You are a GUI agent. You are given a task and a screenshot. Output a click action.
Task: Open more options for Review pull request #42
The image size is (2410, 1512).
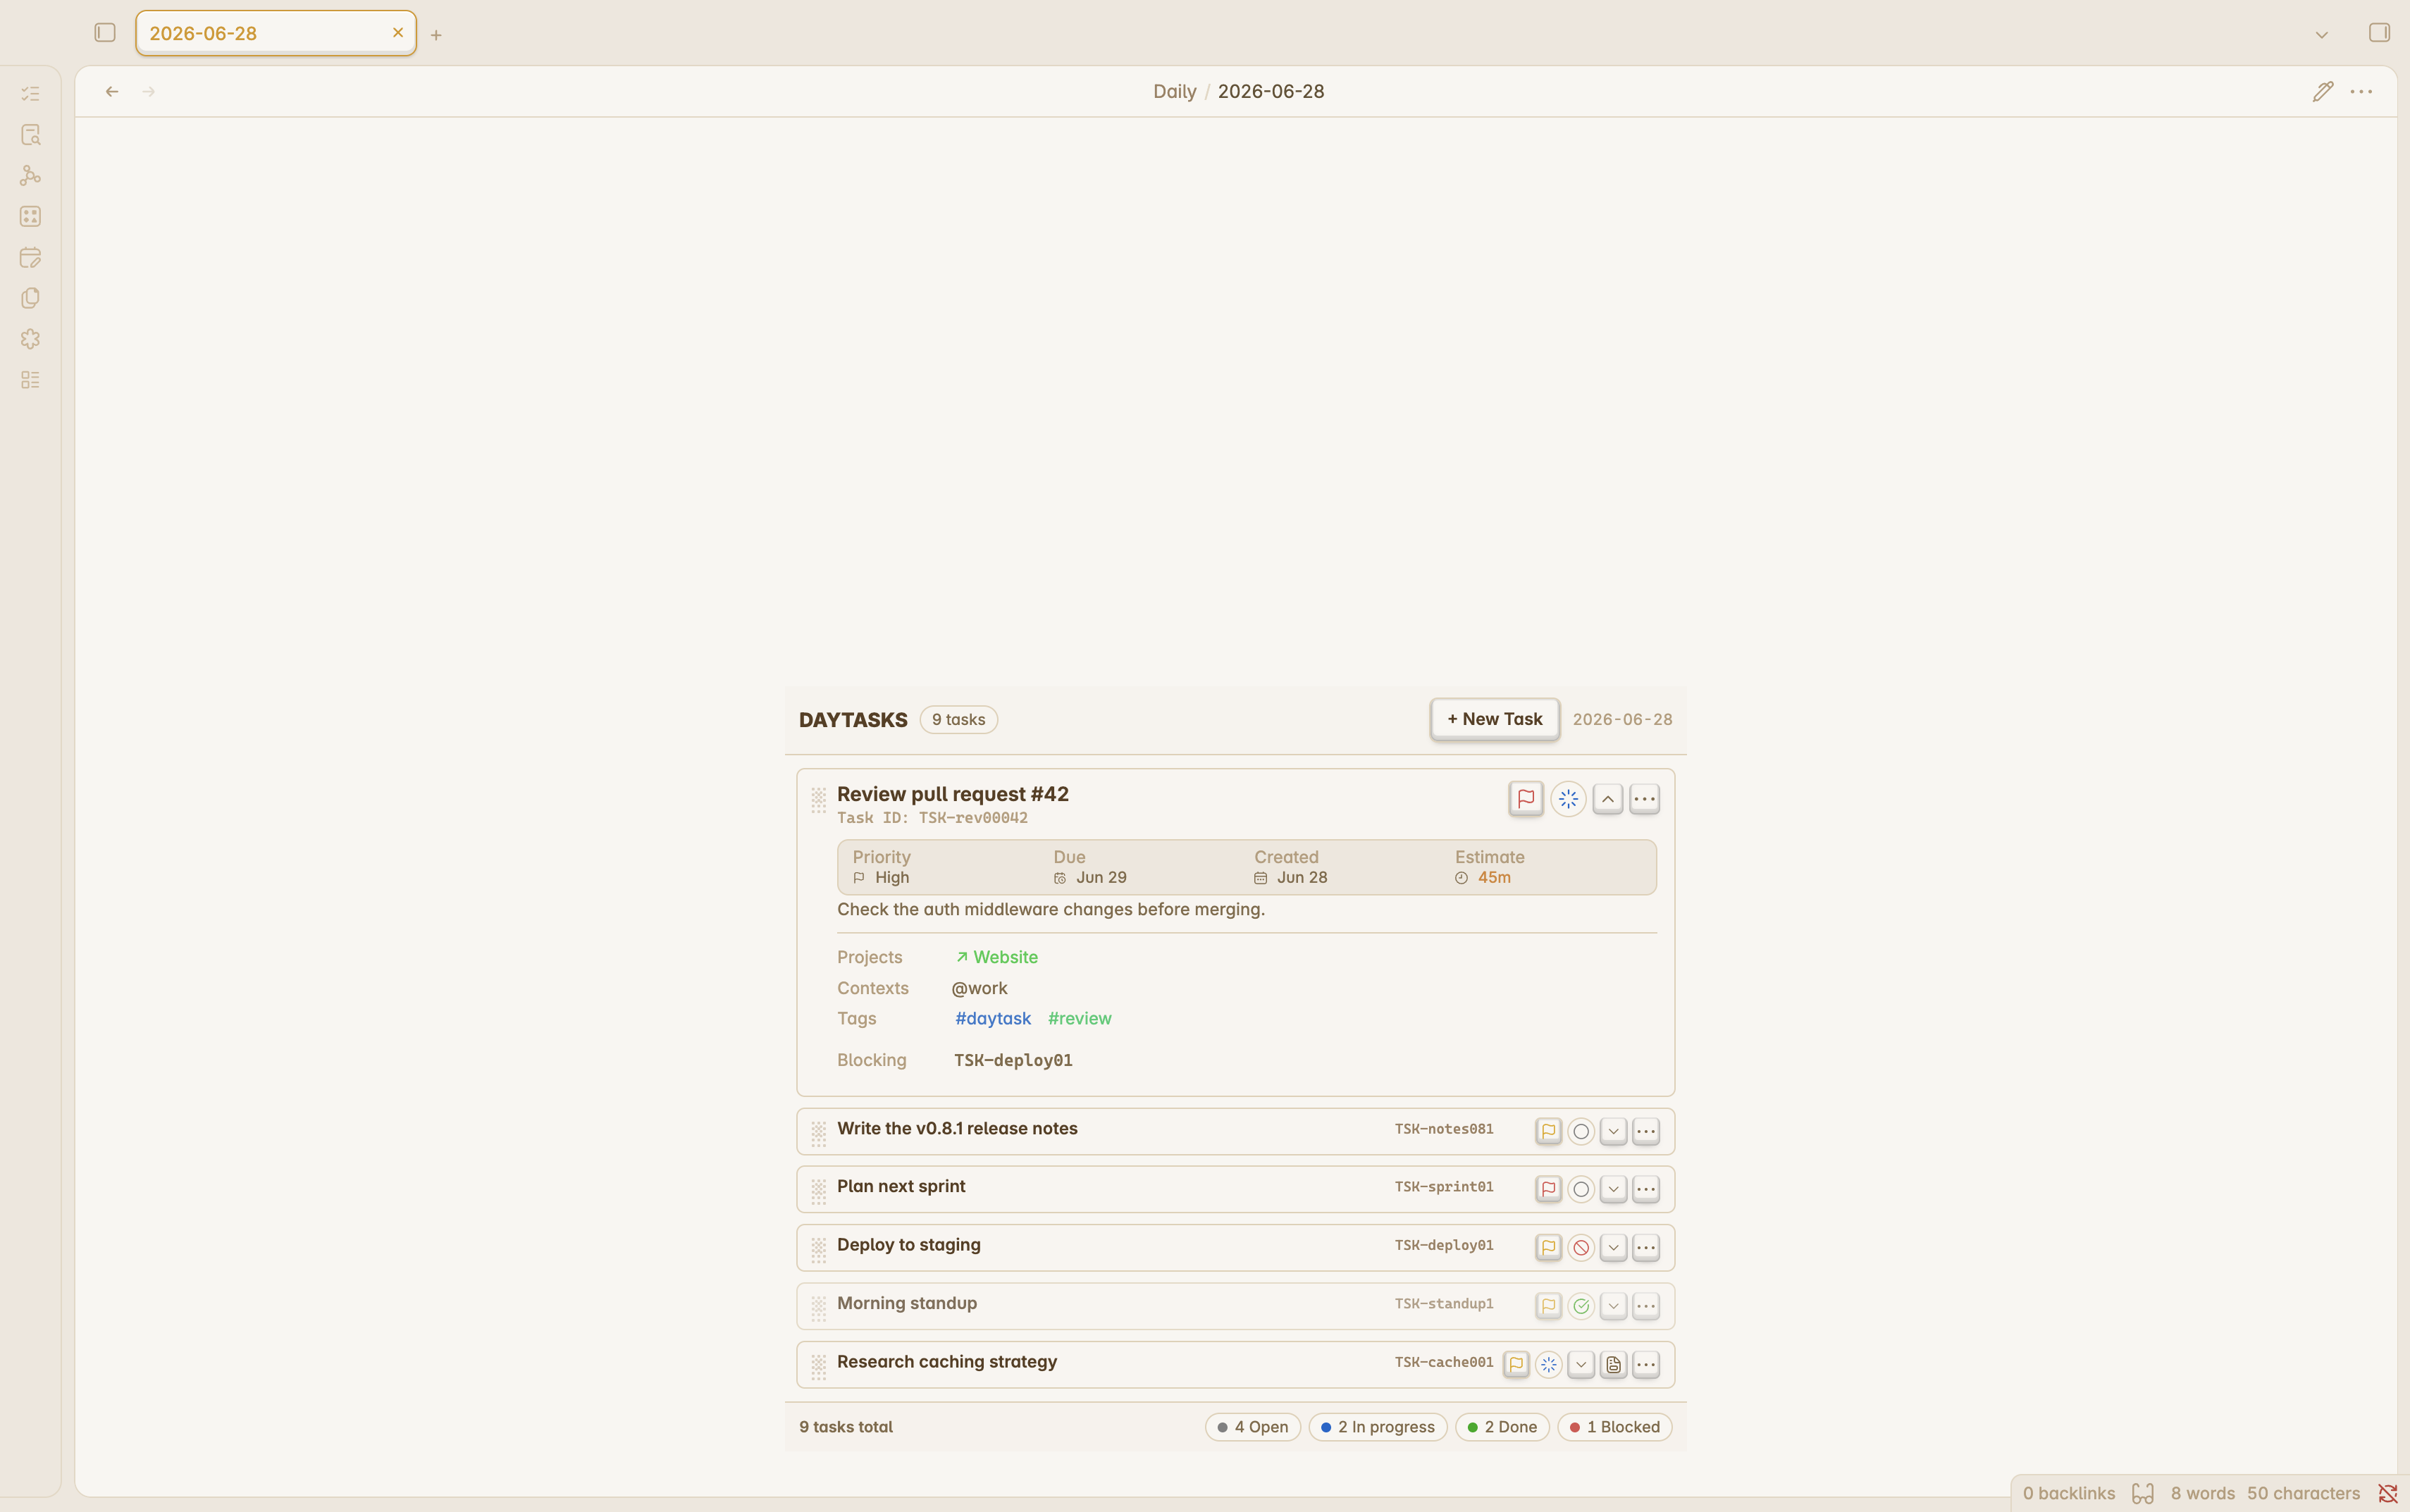(x=1644, y=798)
